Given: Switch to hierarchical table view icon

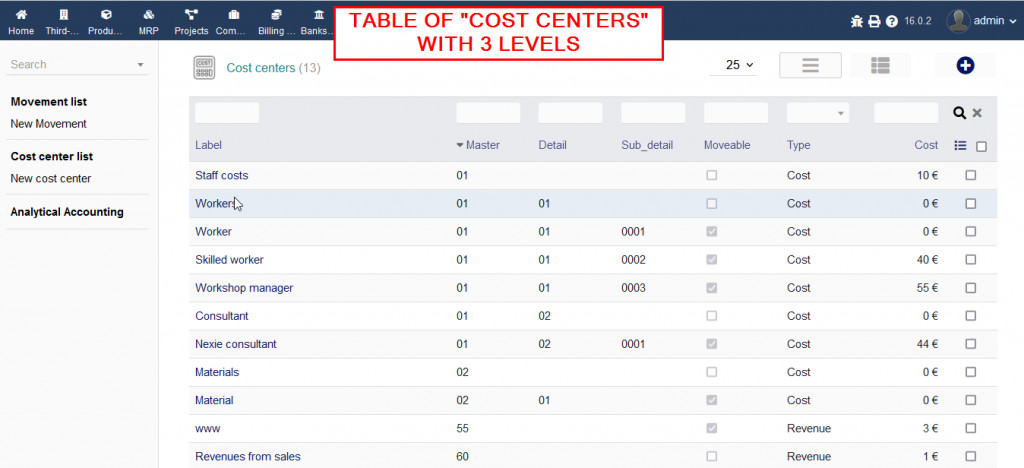Looking at the screenshot, I should coord(880,65).
